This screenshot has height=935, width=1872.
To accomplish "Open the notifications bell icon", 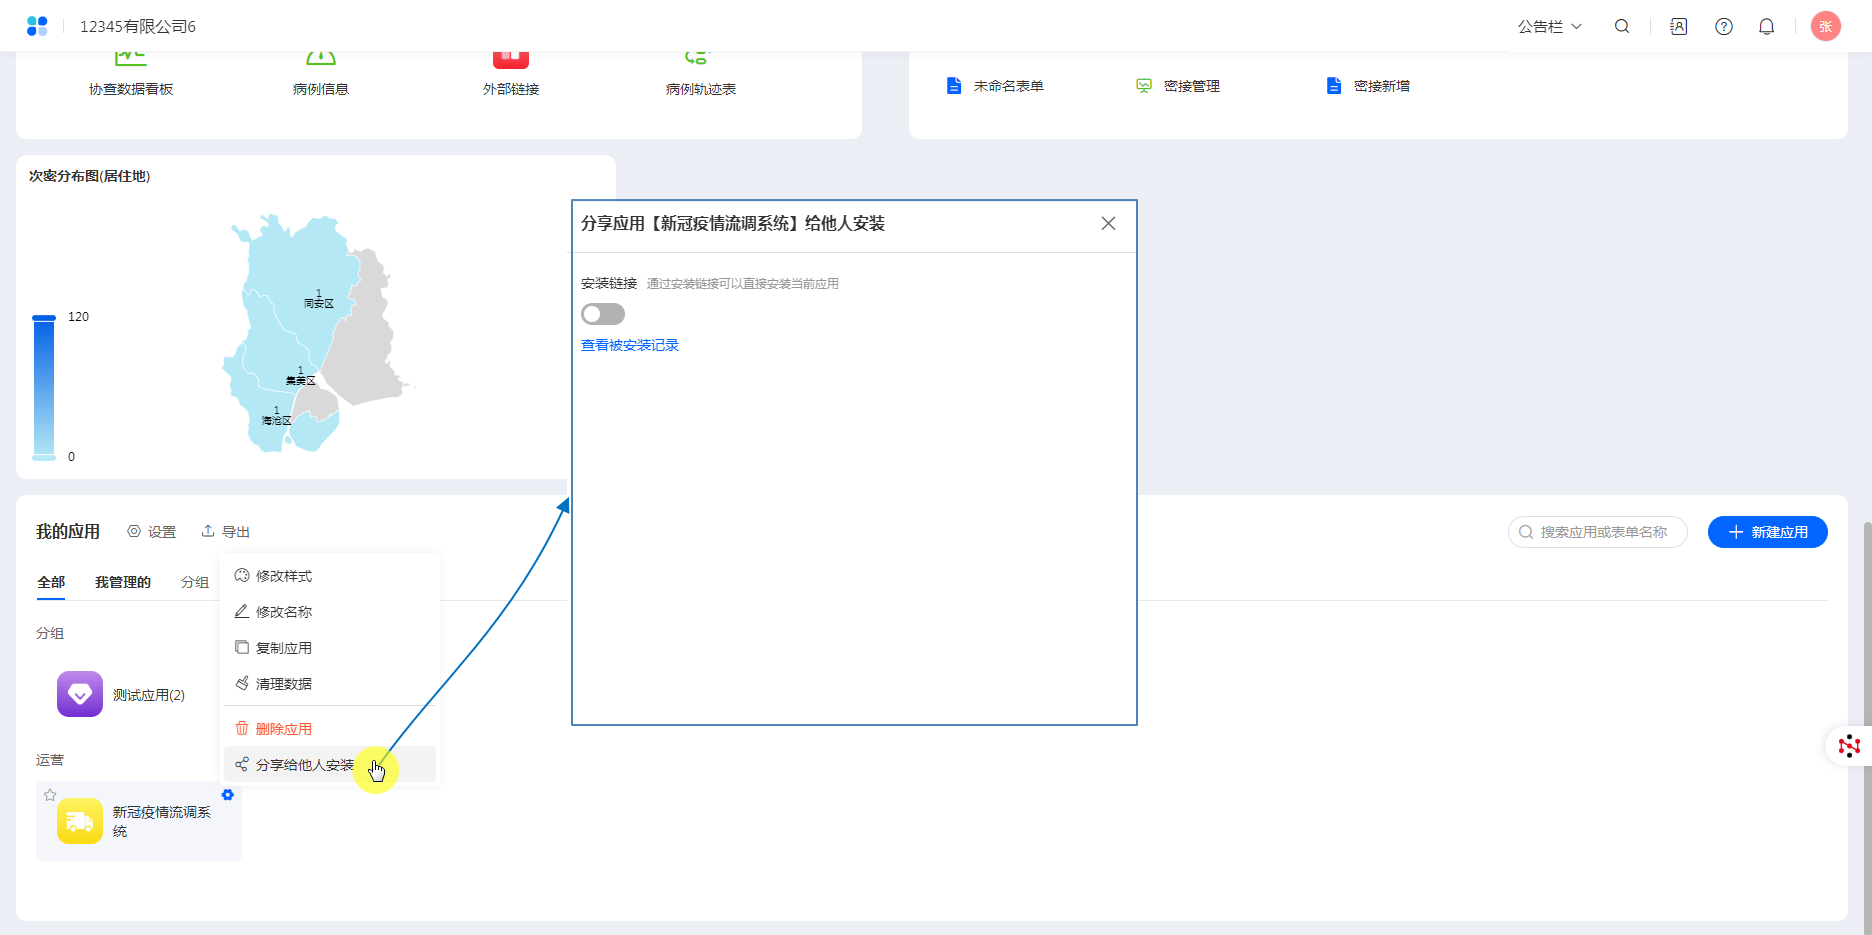I will coord(1767,27).
